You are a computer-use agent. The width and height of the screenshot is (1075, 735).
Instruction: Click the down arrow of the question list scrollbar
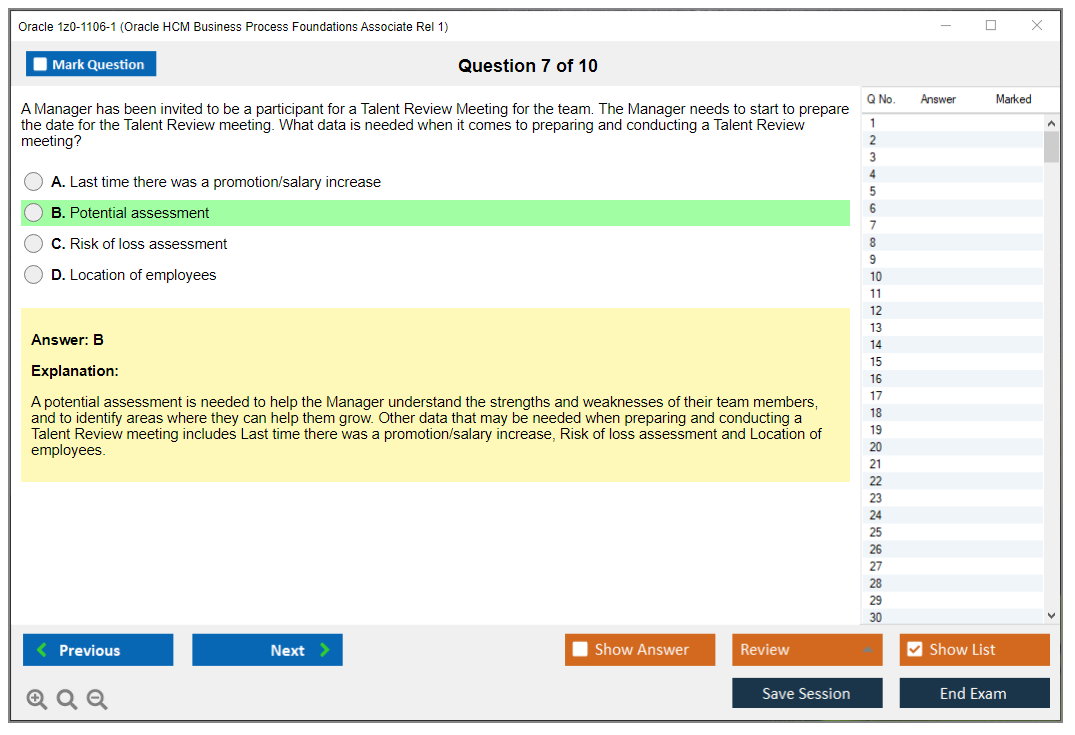click(1051, 614)
